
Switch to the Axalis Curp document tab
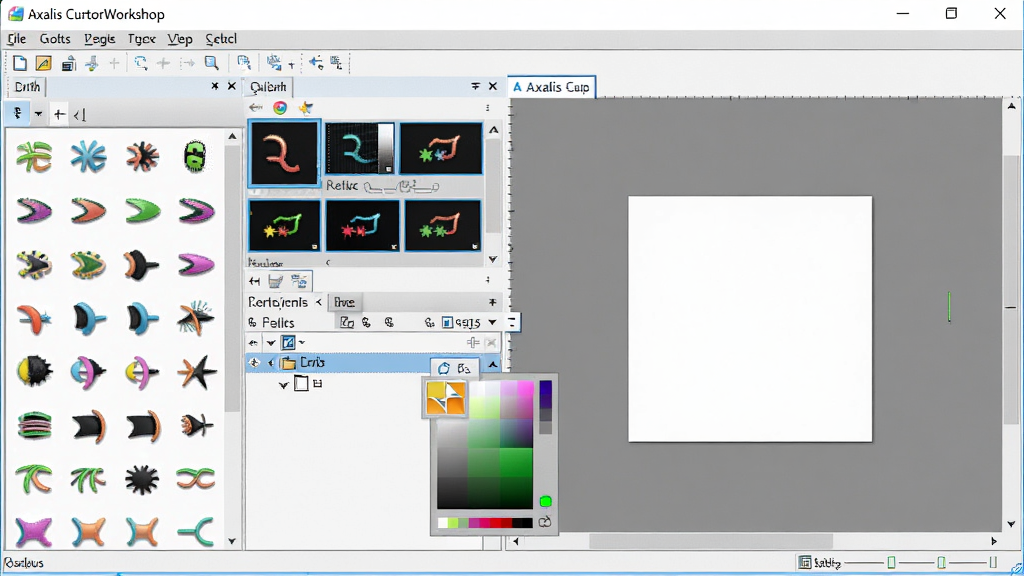point(551,87)
